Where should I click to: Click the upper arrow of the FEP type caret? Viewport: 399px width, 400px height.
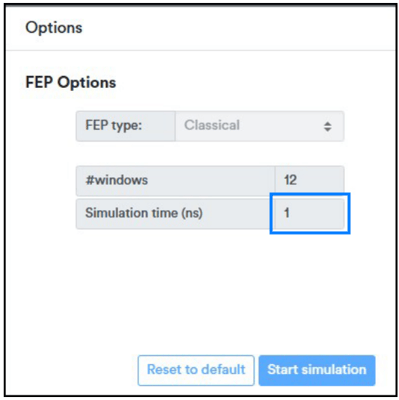point(328,124)
